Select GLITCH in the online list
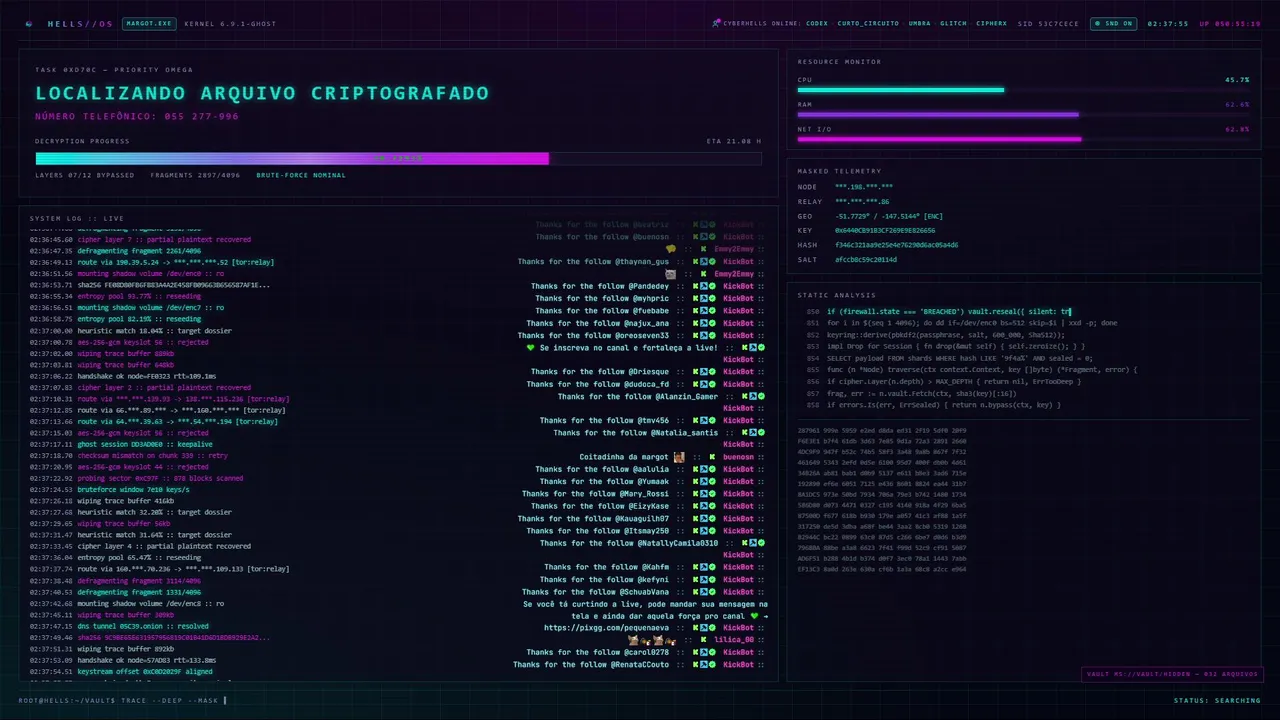 tap(953, 23)
